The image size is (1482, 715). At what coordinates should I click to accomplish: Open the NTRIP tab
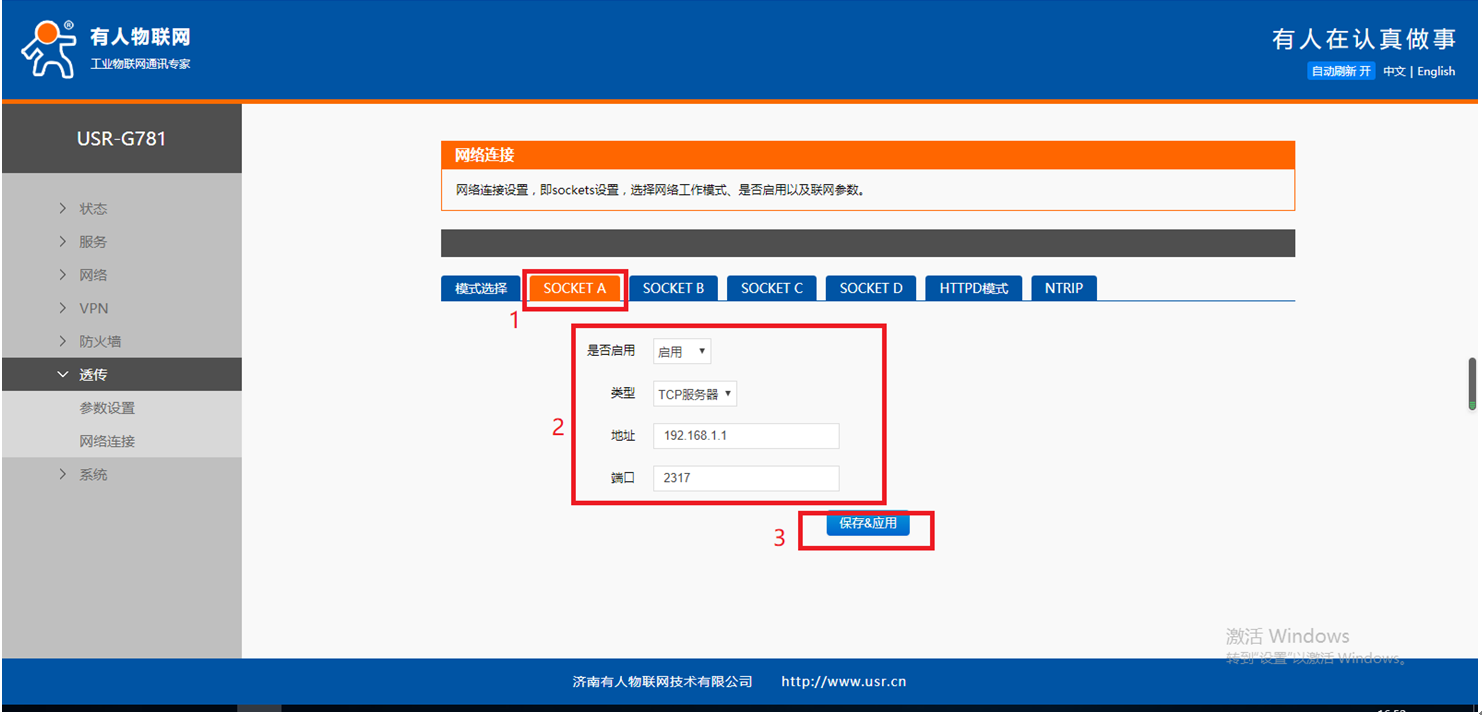(1063, 288)
